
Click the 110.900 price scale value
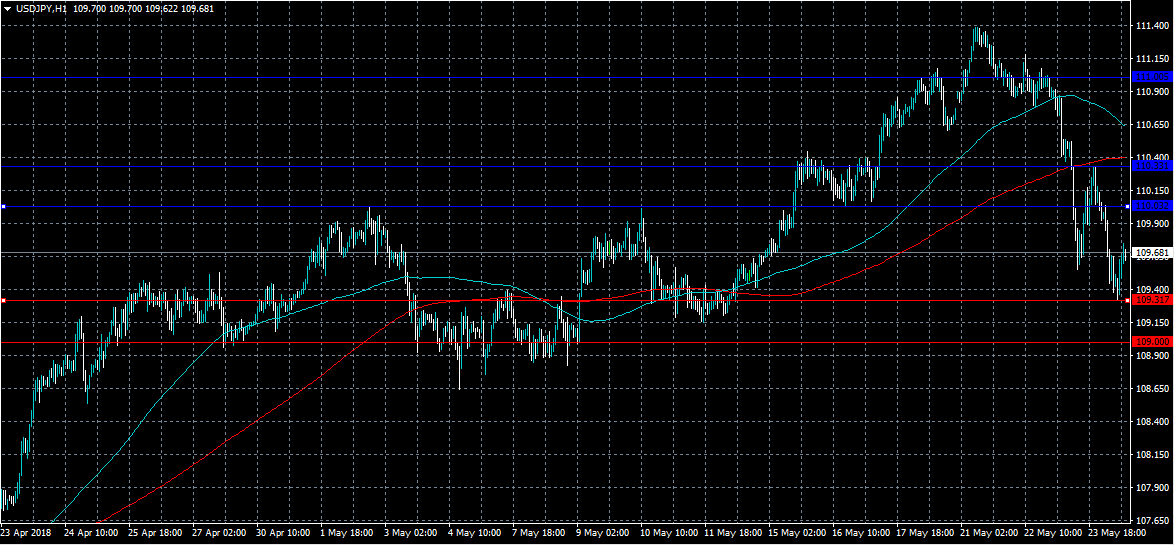click(1152, 91)
